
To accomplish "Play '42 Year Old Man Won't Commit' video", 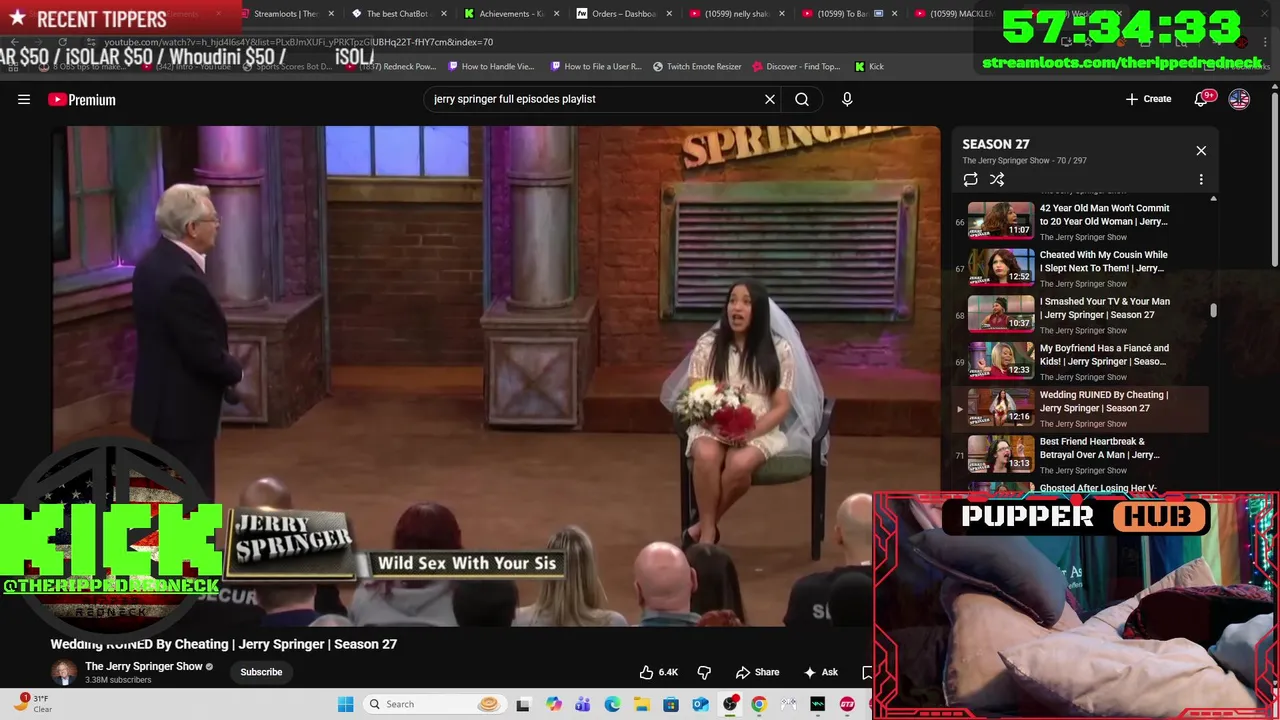I will pyautogui.click(x=1081, y=221).
